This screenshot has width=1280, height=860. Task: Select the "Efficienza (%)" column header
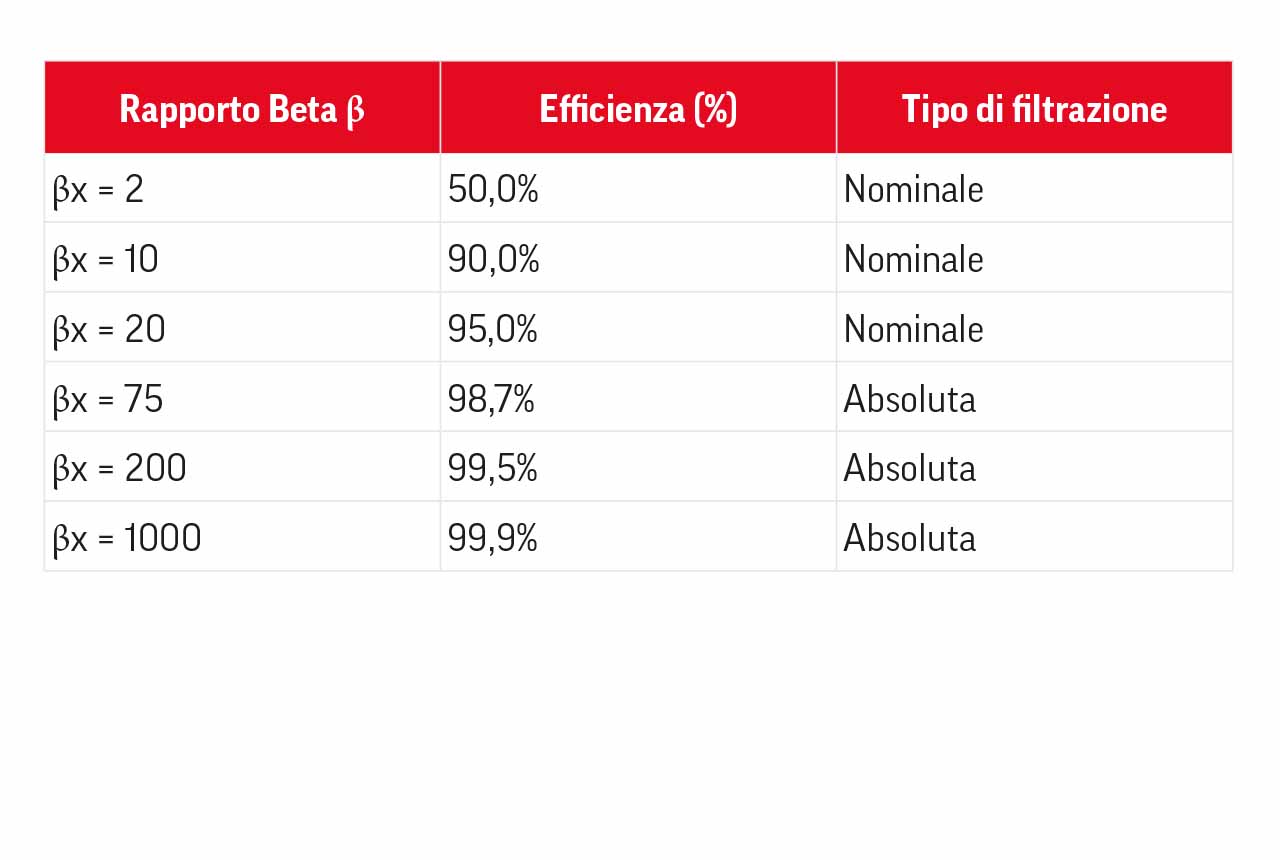click(638, 109)
